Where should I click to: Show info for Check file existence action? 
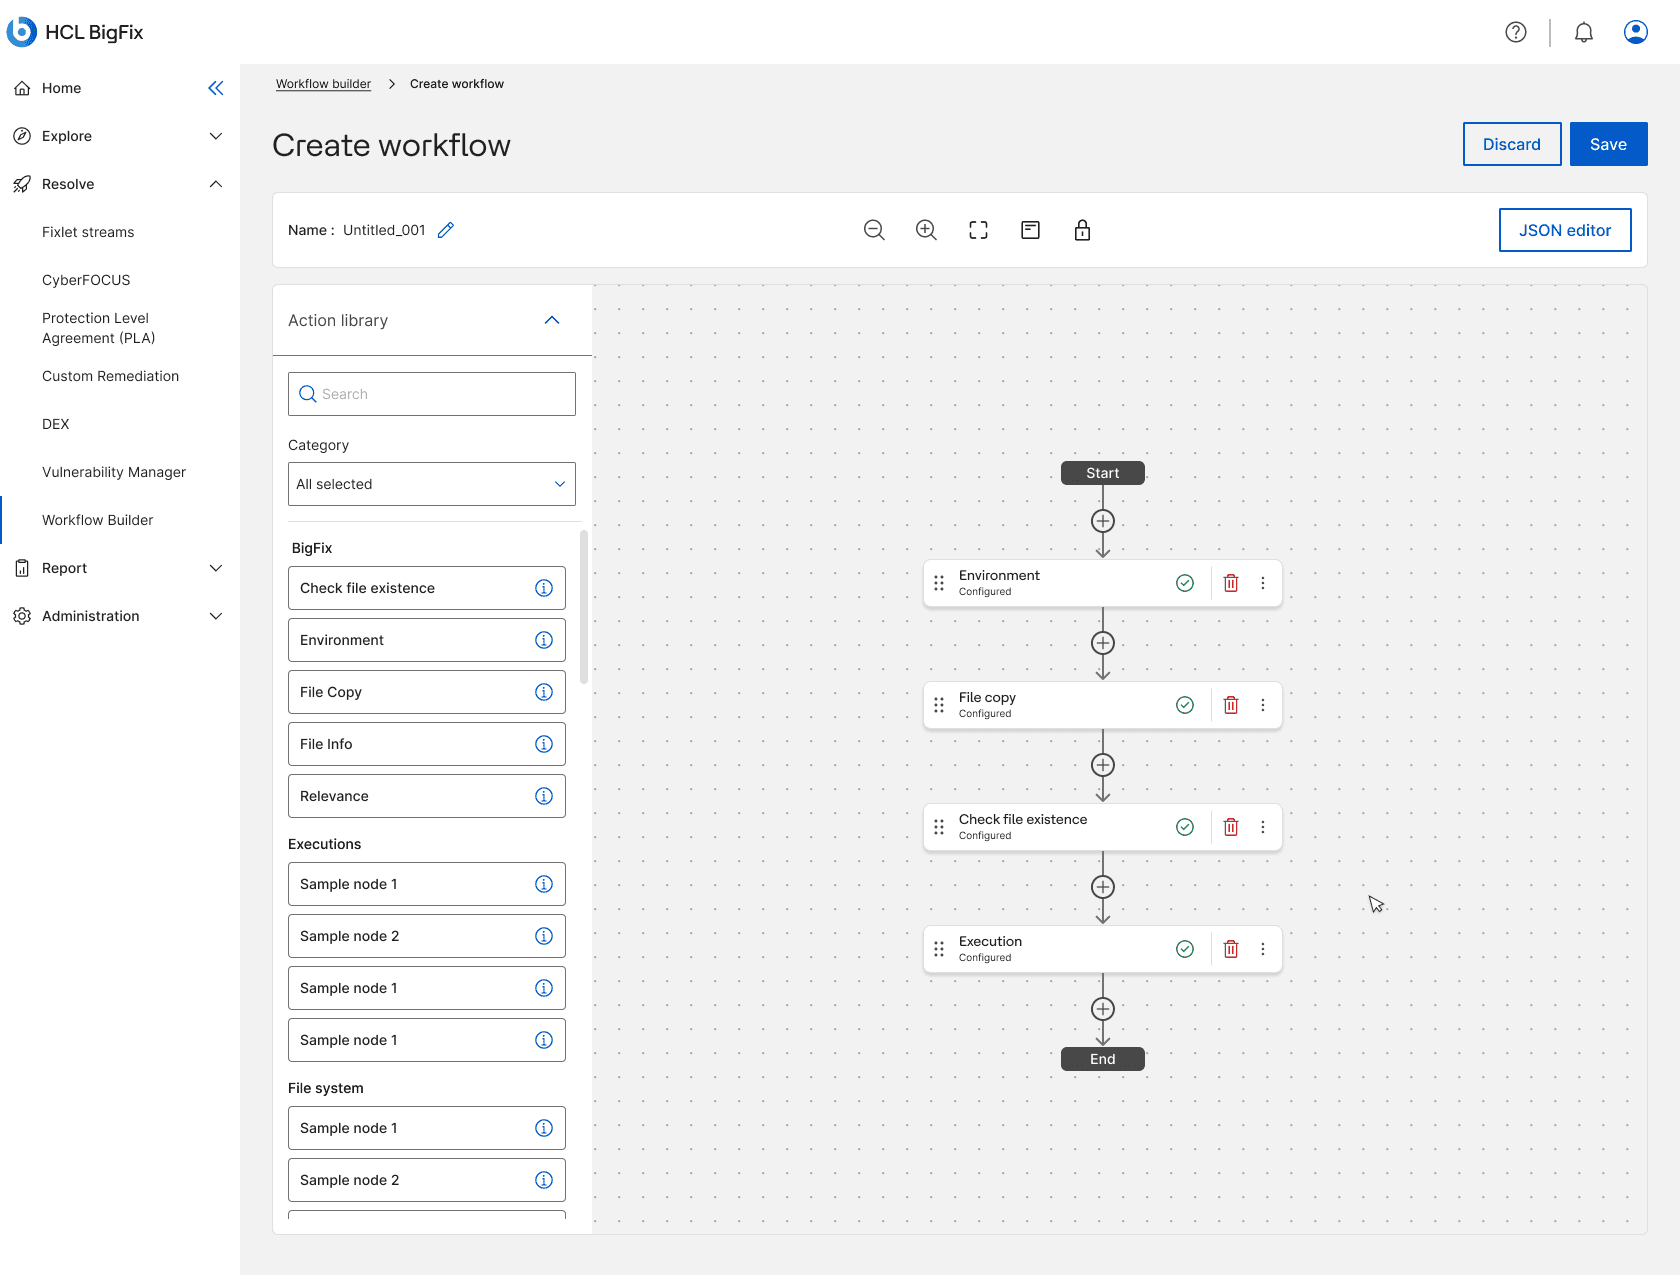click(x=544, y=588)
